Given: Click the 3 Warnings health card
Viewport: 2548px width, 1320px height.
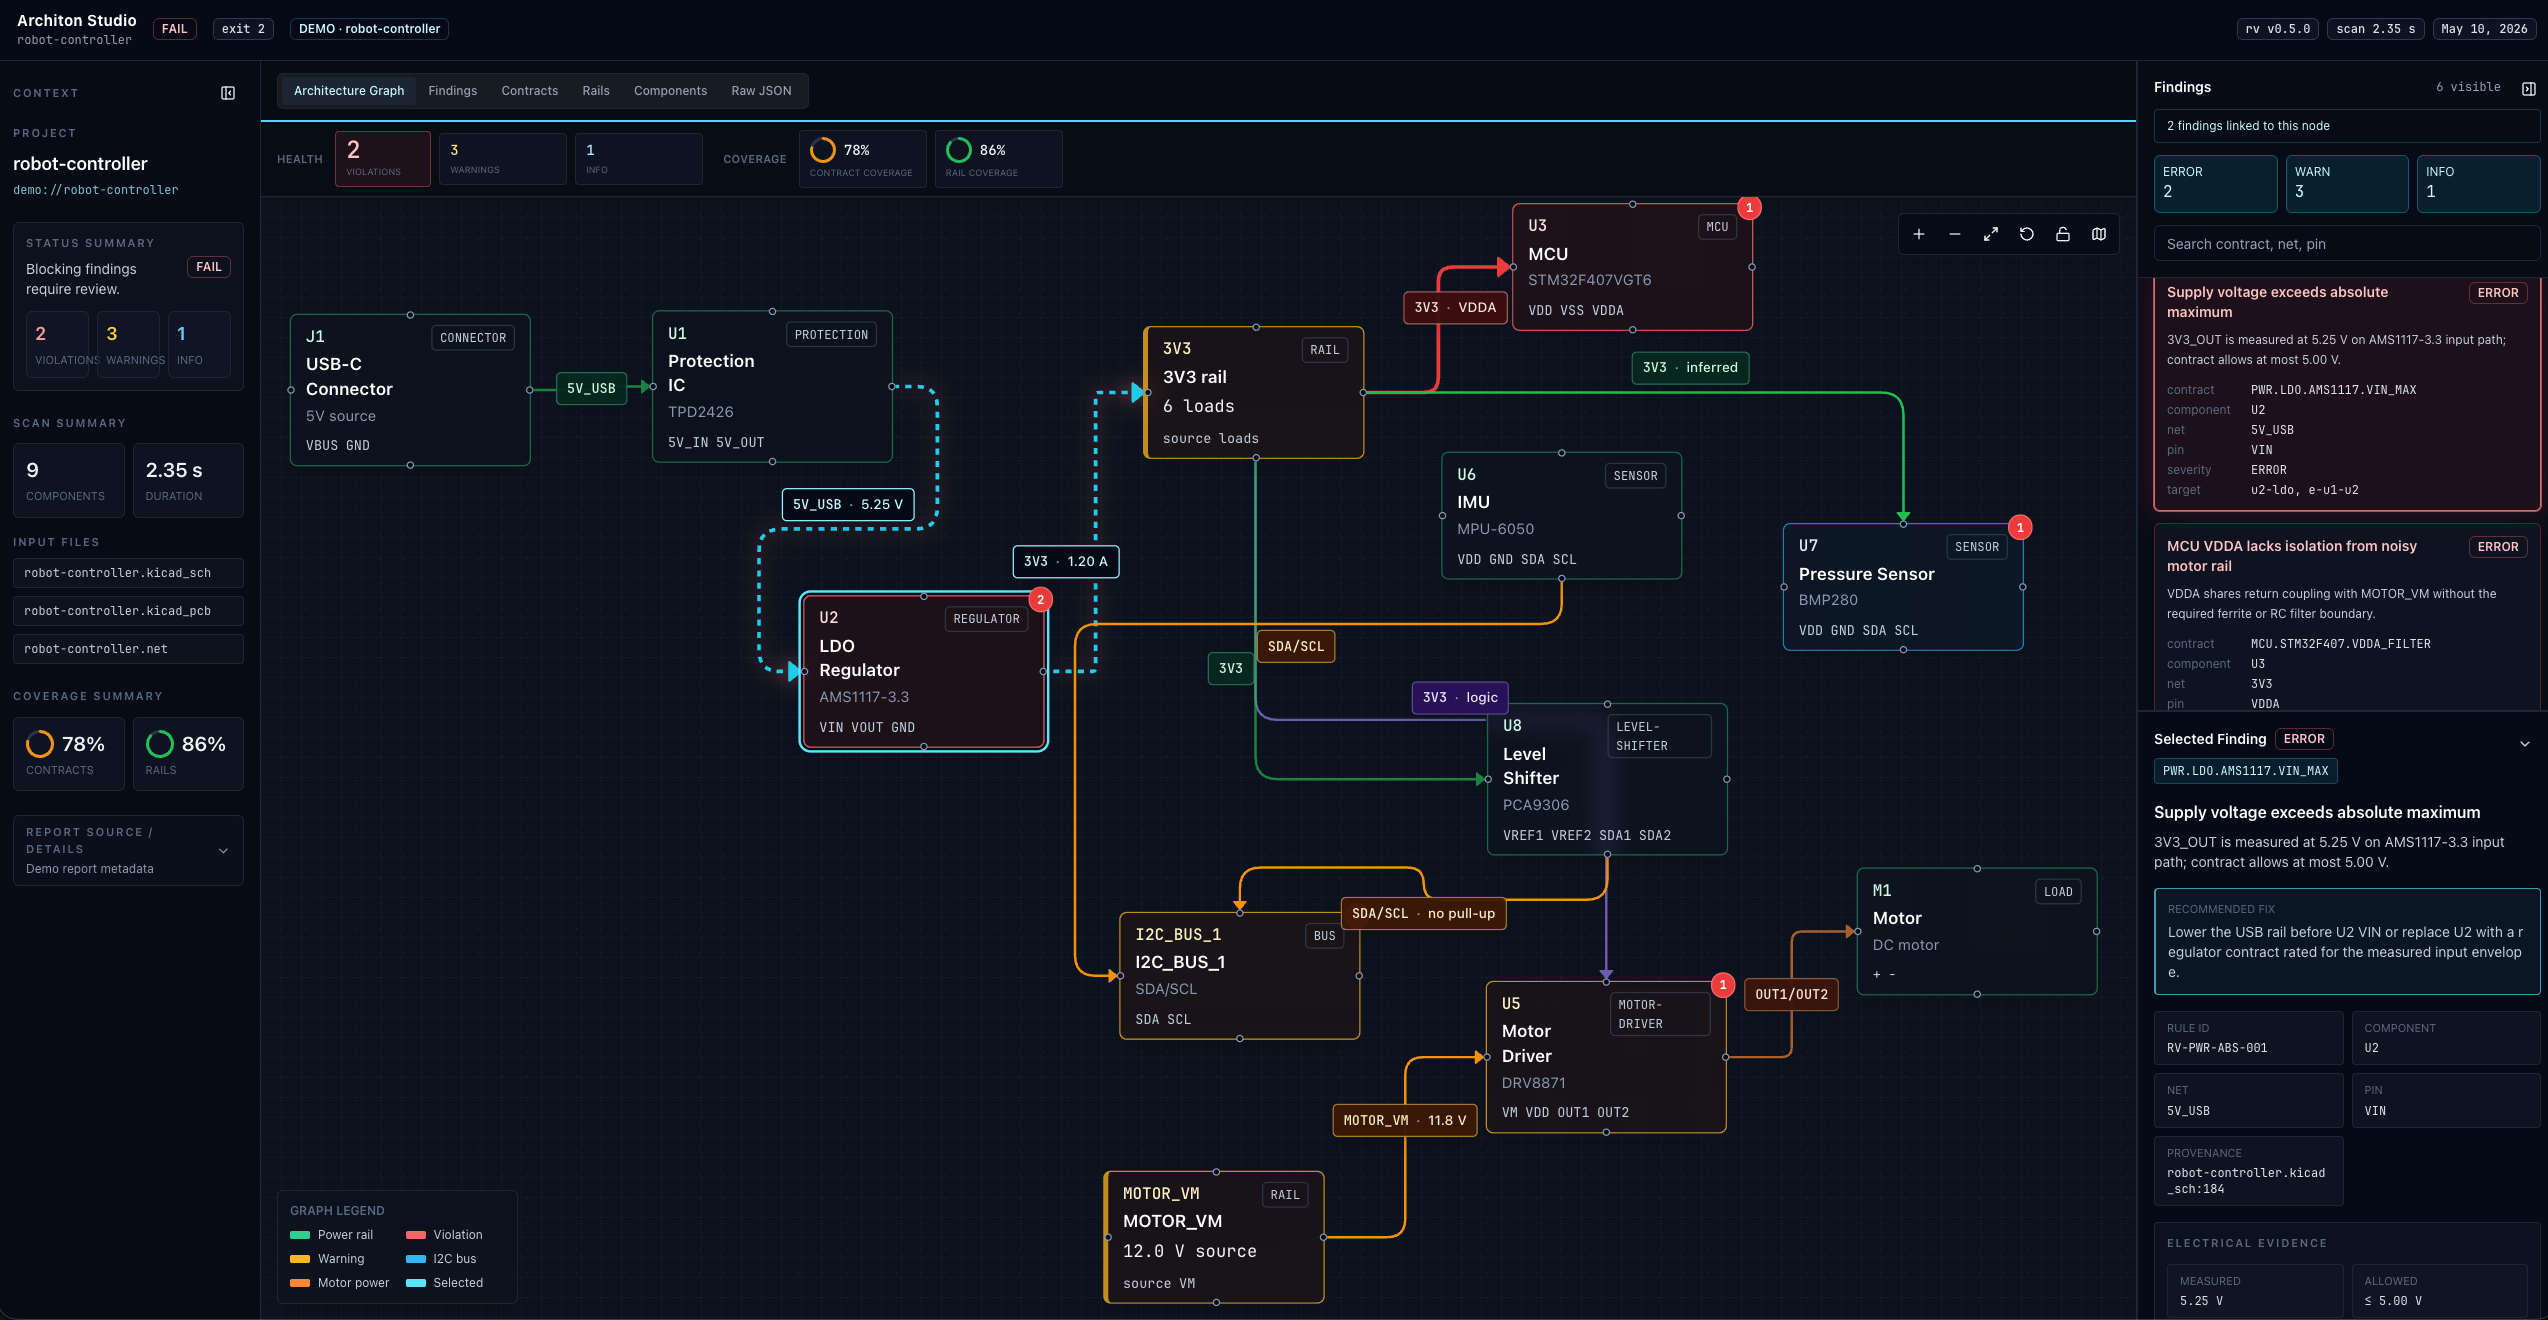Looking at the screenshot, I should (x=503, y=159).
